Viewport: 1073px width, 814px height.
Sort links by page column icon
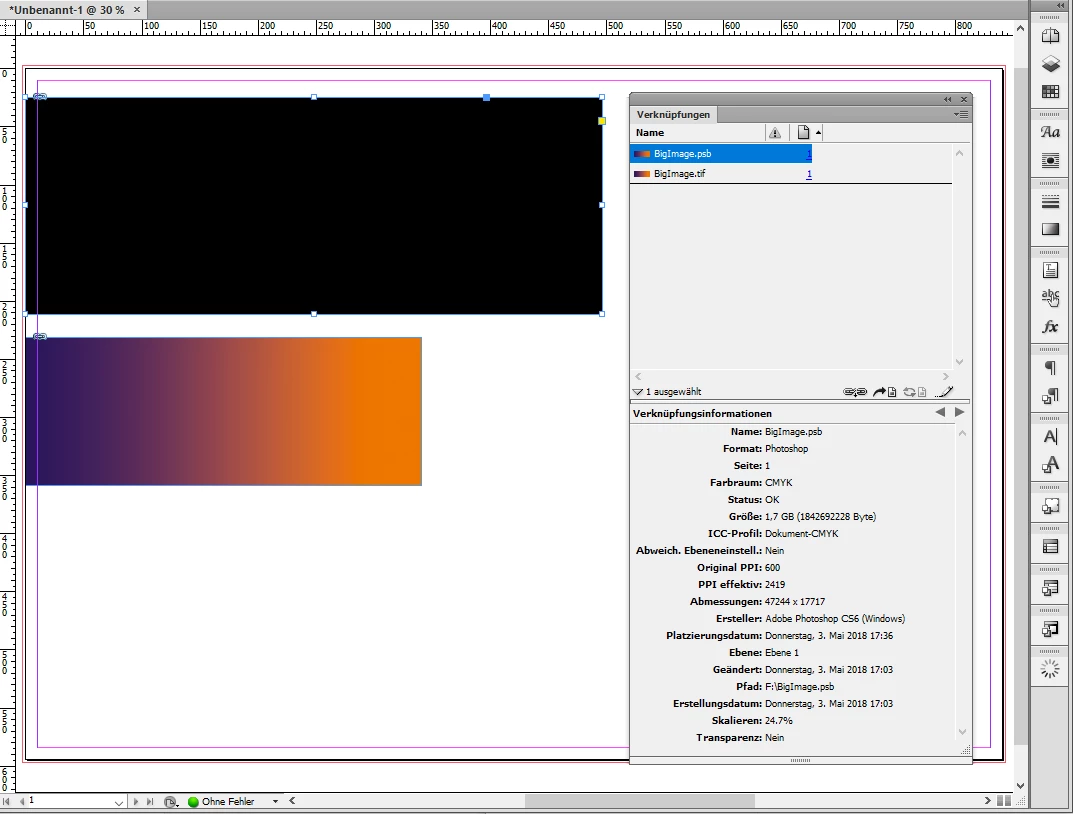[803, 133]
